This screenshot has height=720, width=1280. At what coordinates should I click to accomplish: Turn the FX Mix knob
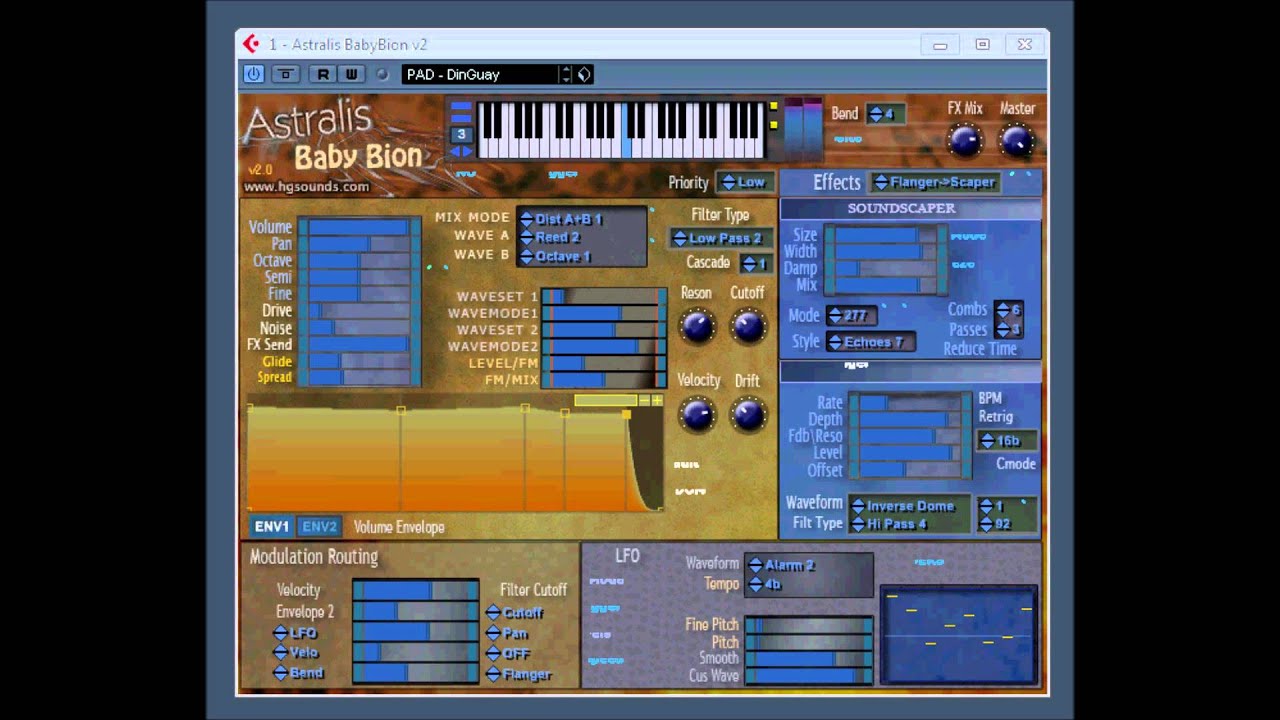(964, 140)
